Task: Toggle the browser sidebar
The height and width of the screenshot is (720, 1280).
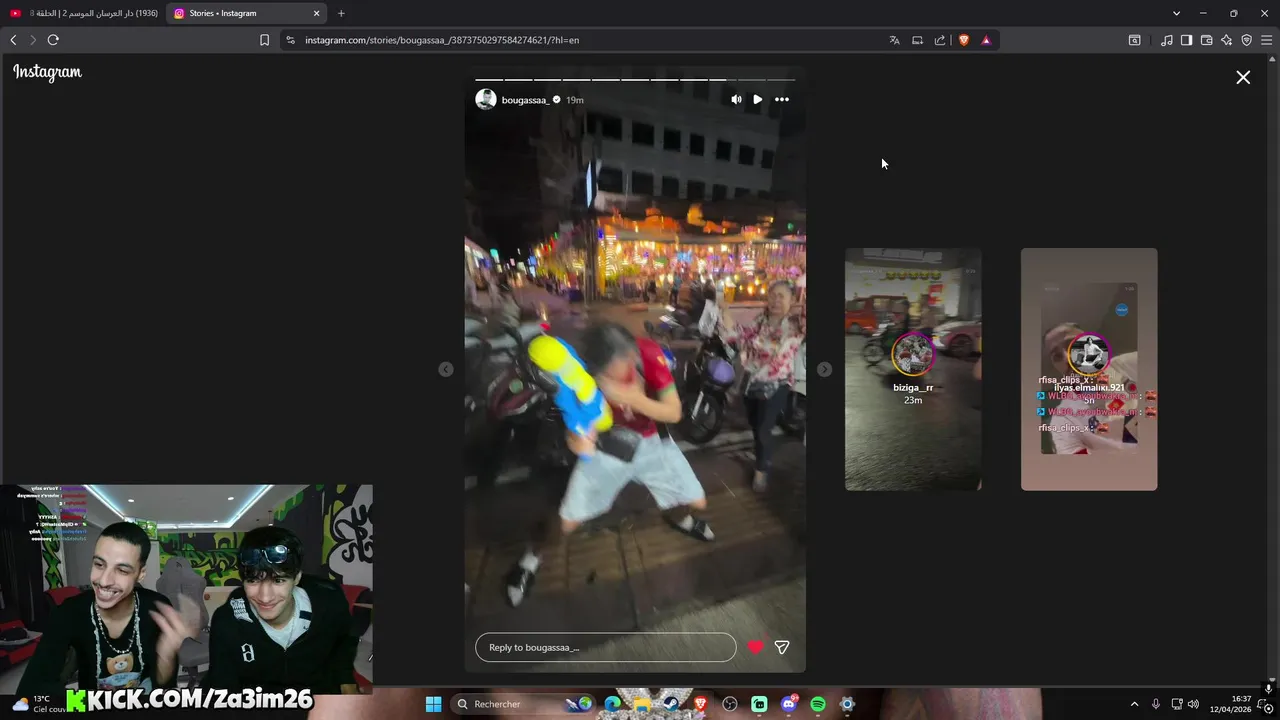Action: pos(1186,40)
